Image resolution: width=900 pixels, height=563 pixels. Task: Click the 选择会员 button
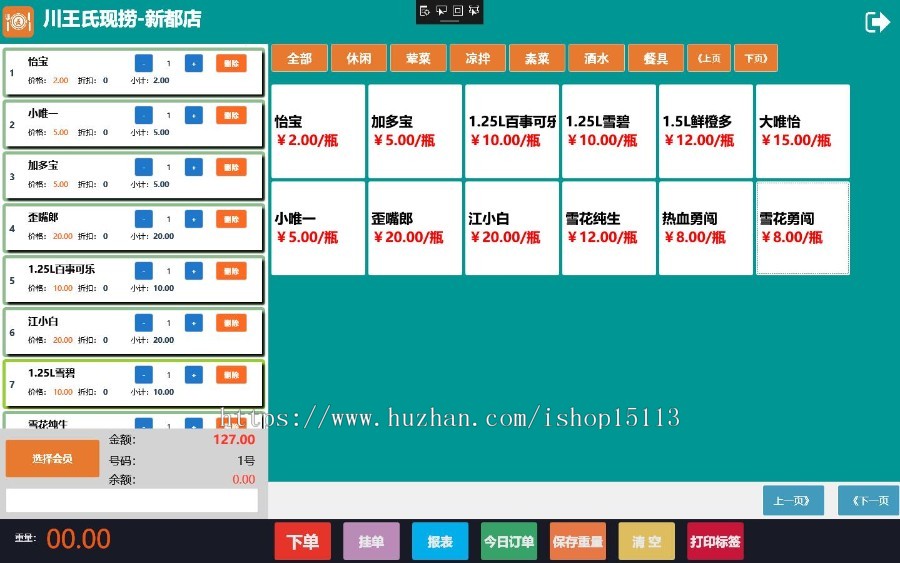pos(52,459)
